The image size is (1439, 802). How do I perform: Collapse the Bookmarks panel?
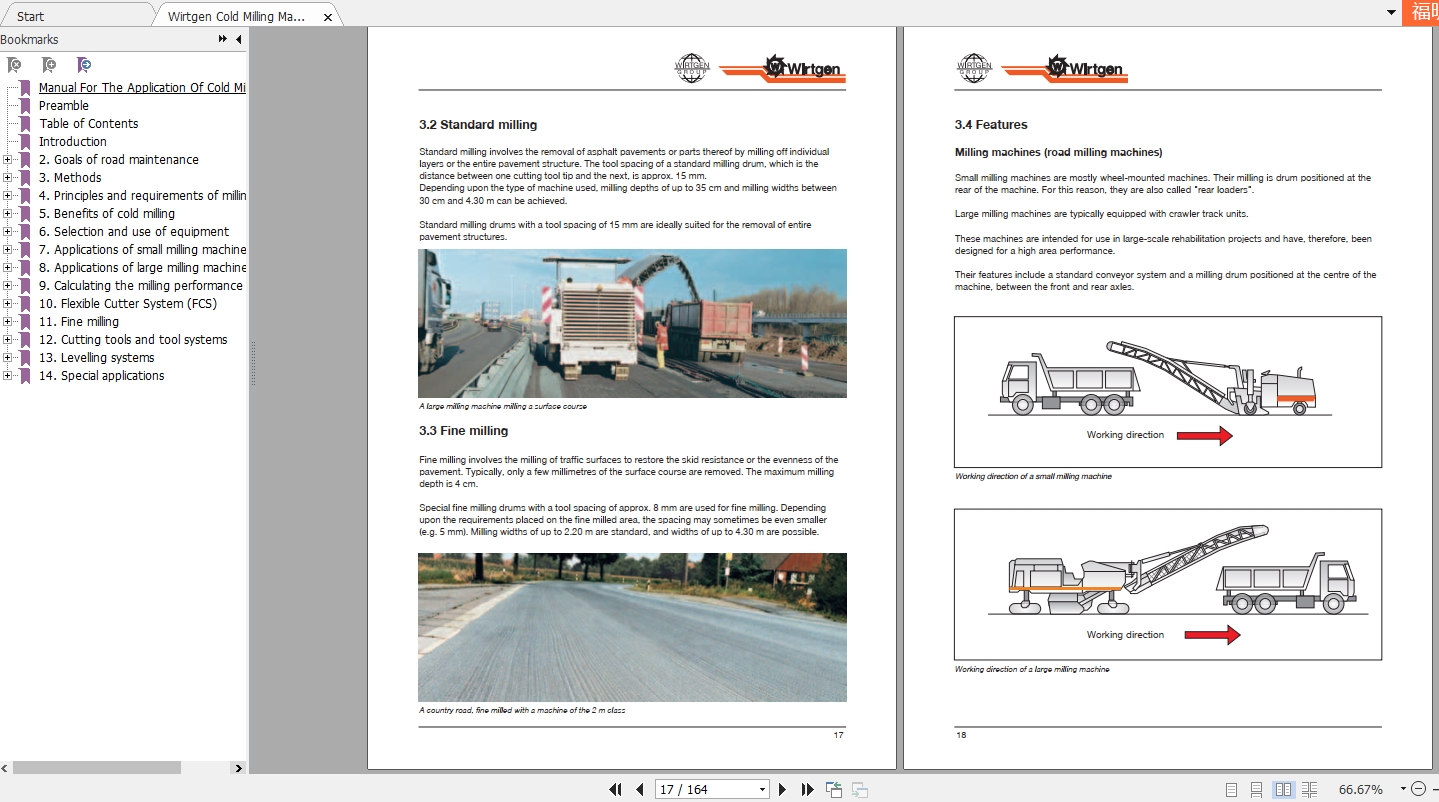(238, 39)
